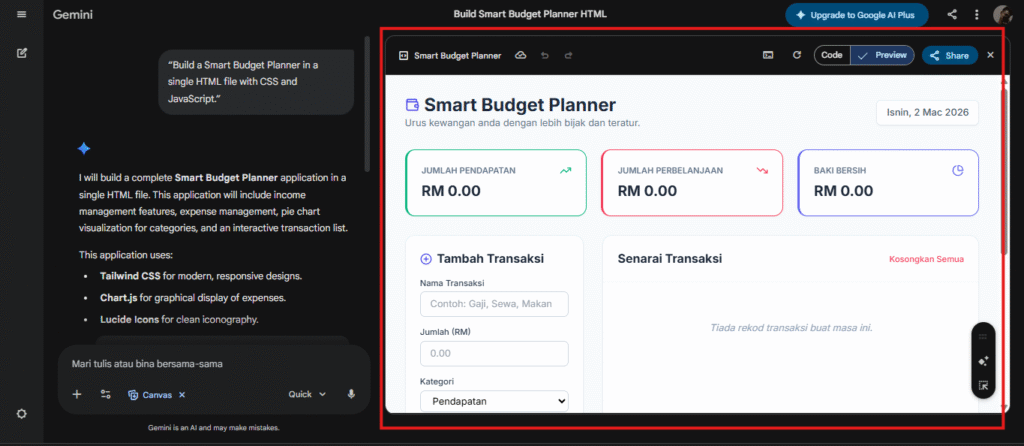Click the Nama Transaksi input field
The height and width of the screenshot is (446, 1024).
tap(494, 304)
